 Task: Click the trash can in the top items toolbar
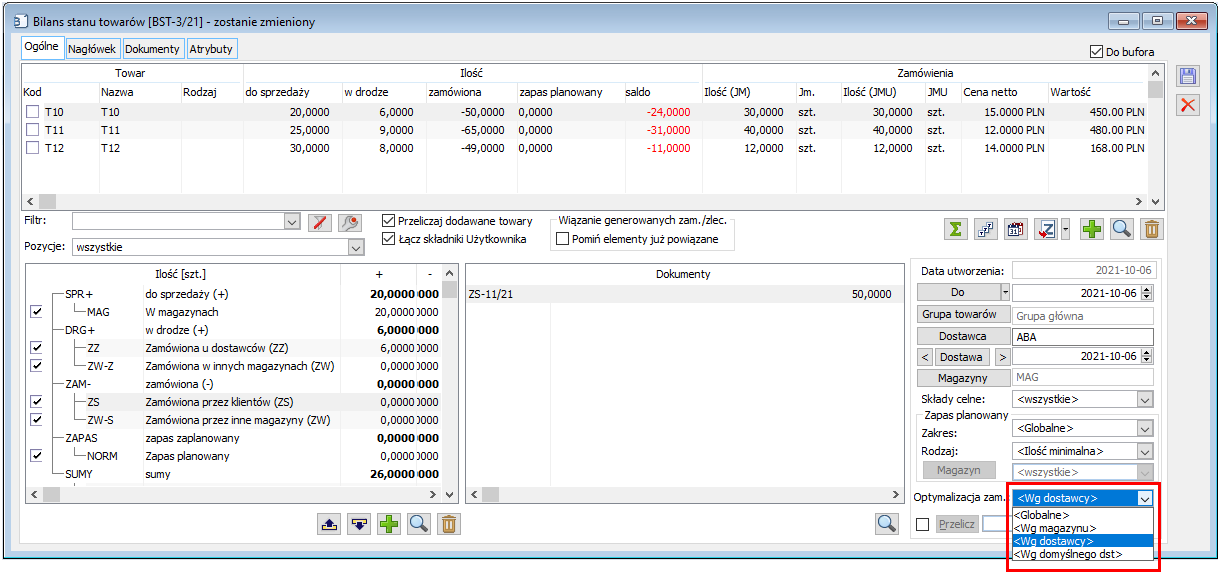pos(1152,229)
